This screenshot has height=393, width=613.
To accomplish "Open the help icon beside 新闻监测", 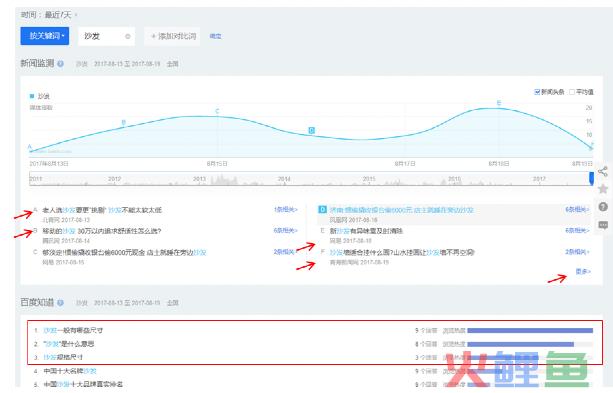I will click(x=60, y=63).
